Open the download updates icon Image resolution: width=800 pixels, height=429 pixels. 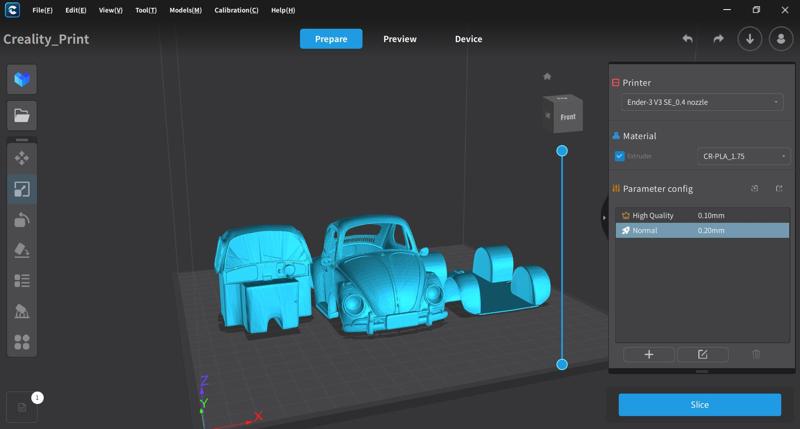coord(750,39)
